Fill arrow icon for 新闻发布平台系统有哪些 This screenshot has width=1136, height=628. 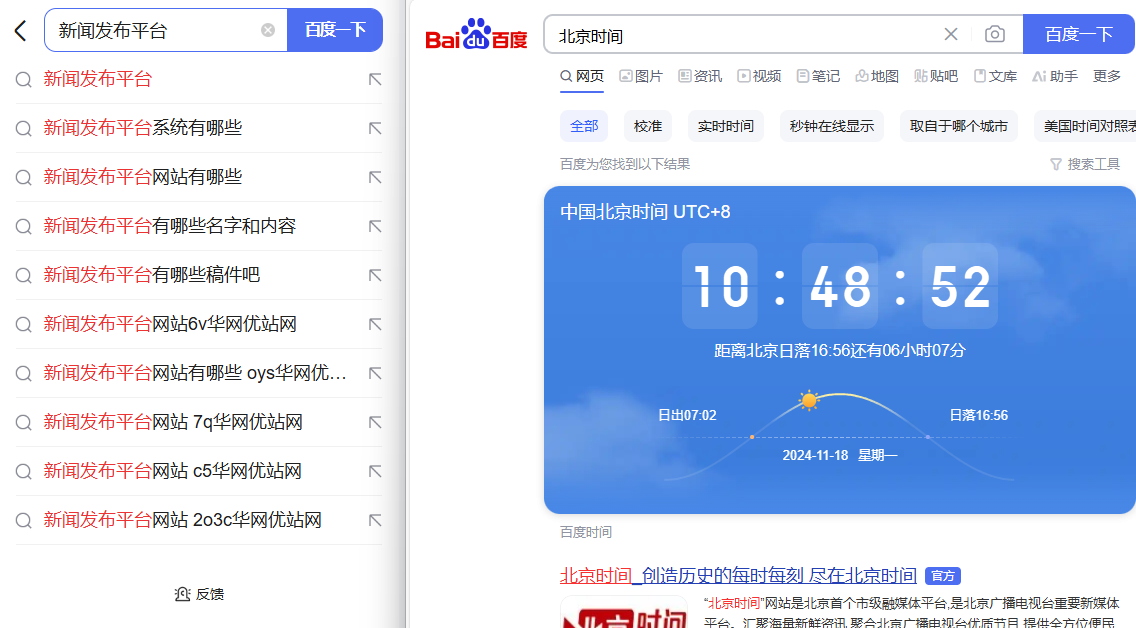pyautogui.click(x=375, y=128)
